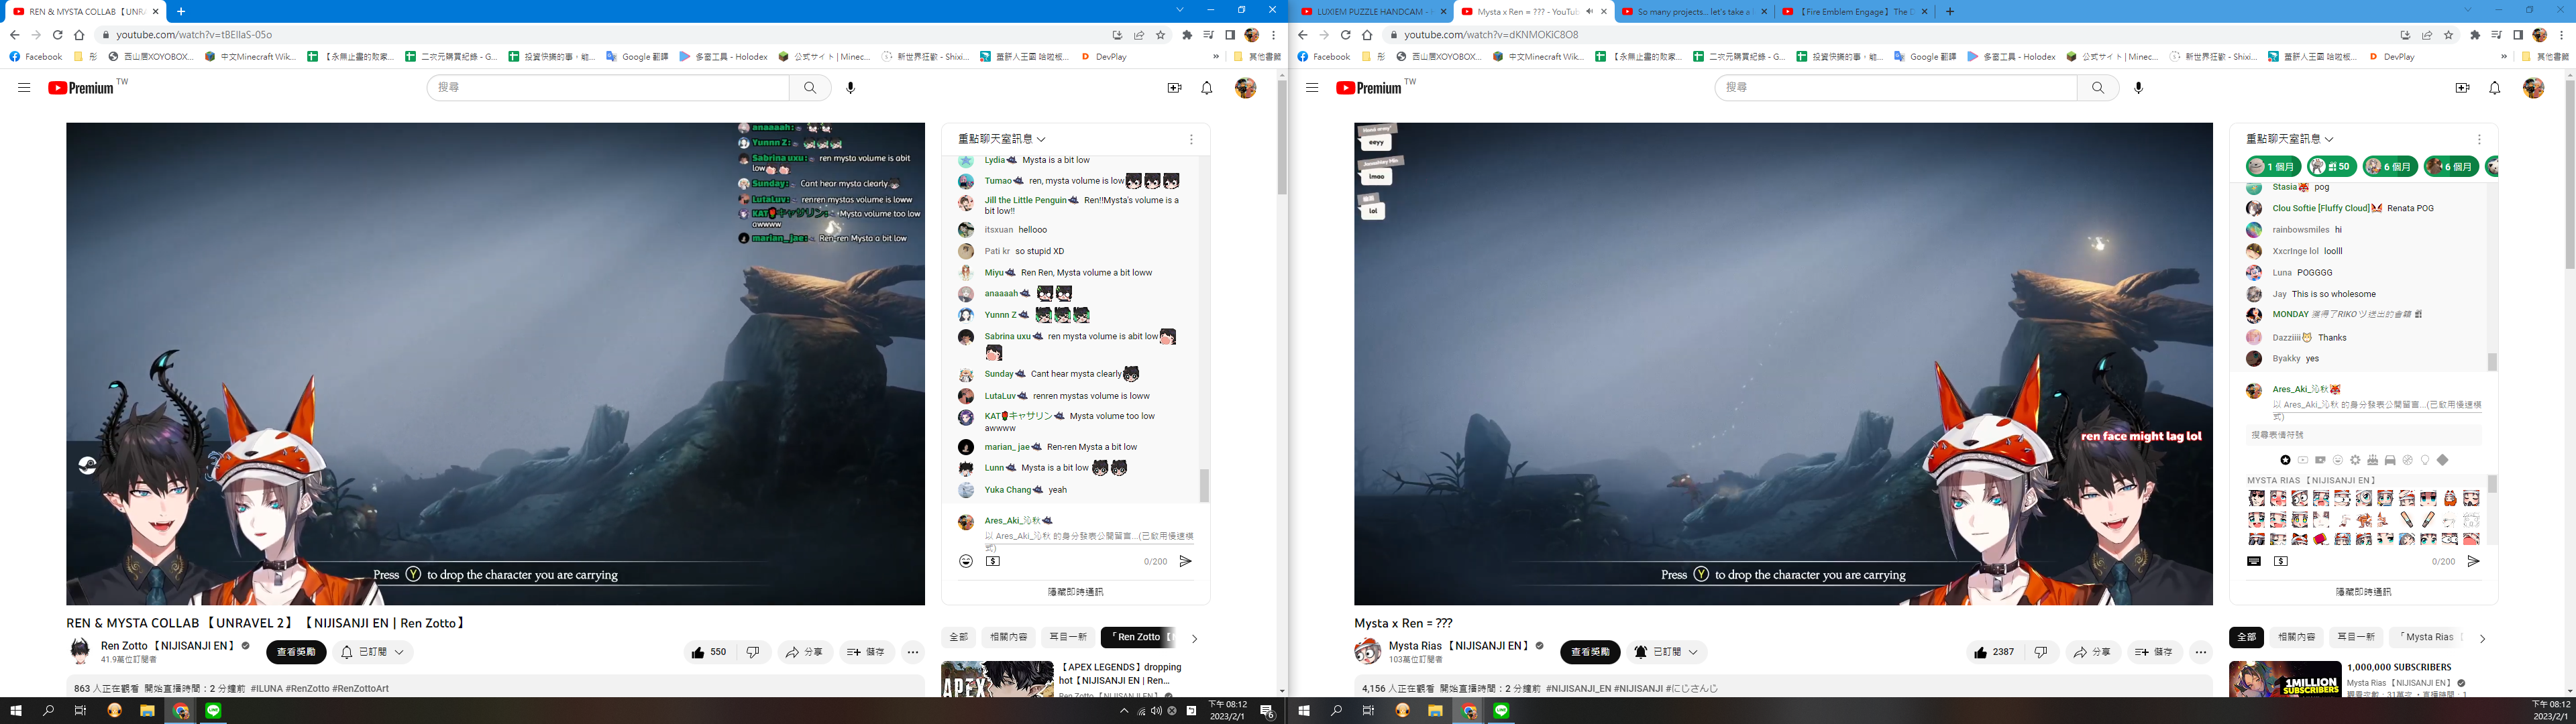
Task: Select 耳目一新 filter chip in left window
Action: click(x=1067, y=637)
